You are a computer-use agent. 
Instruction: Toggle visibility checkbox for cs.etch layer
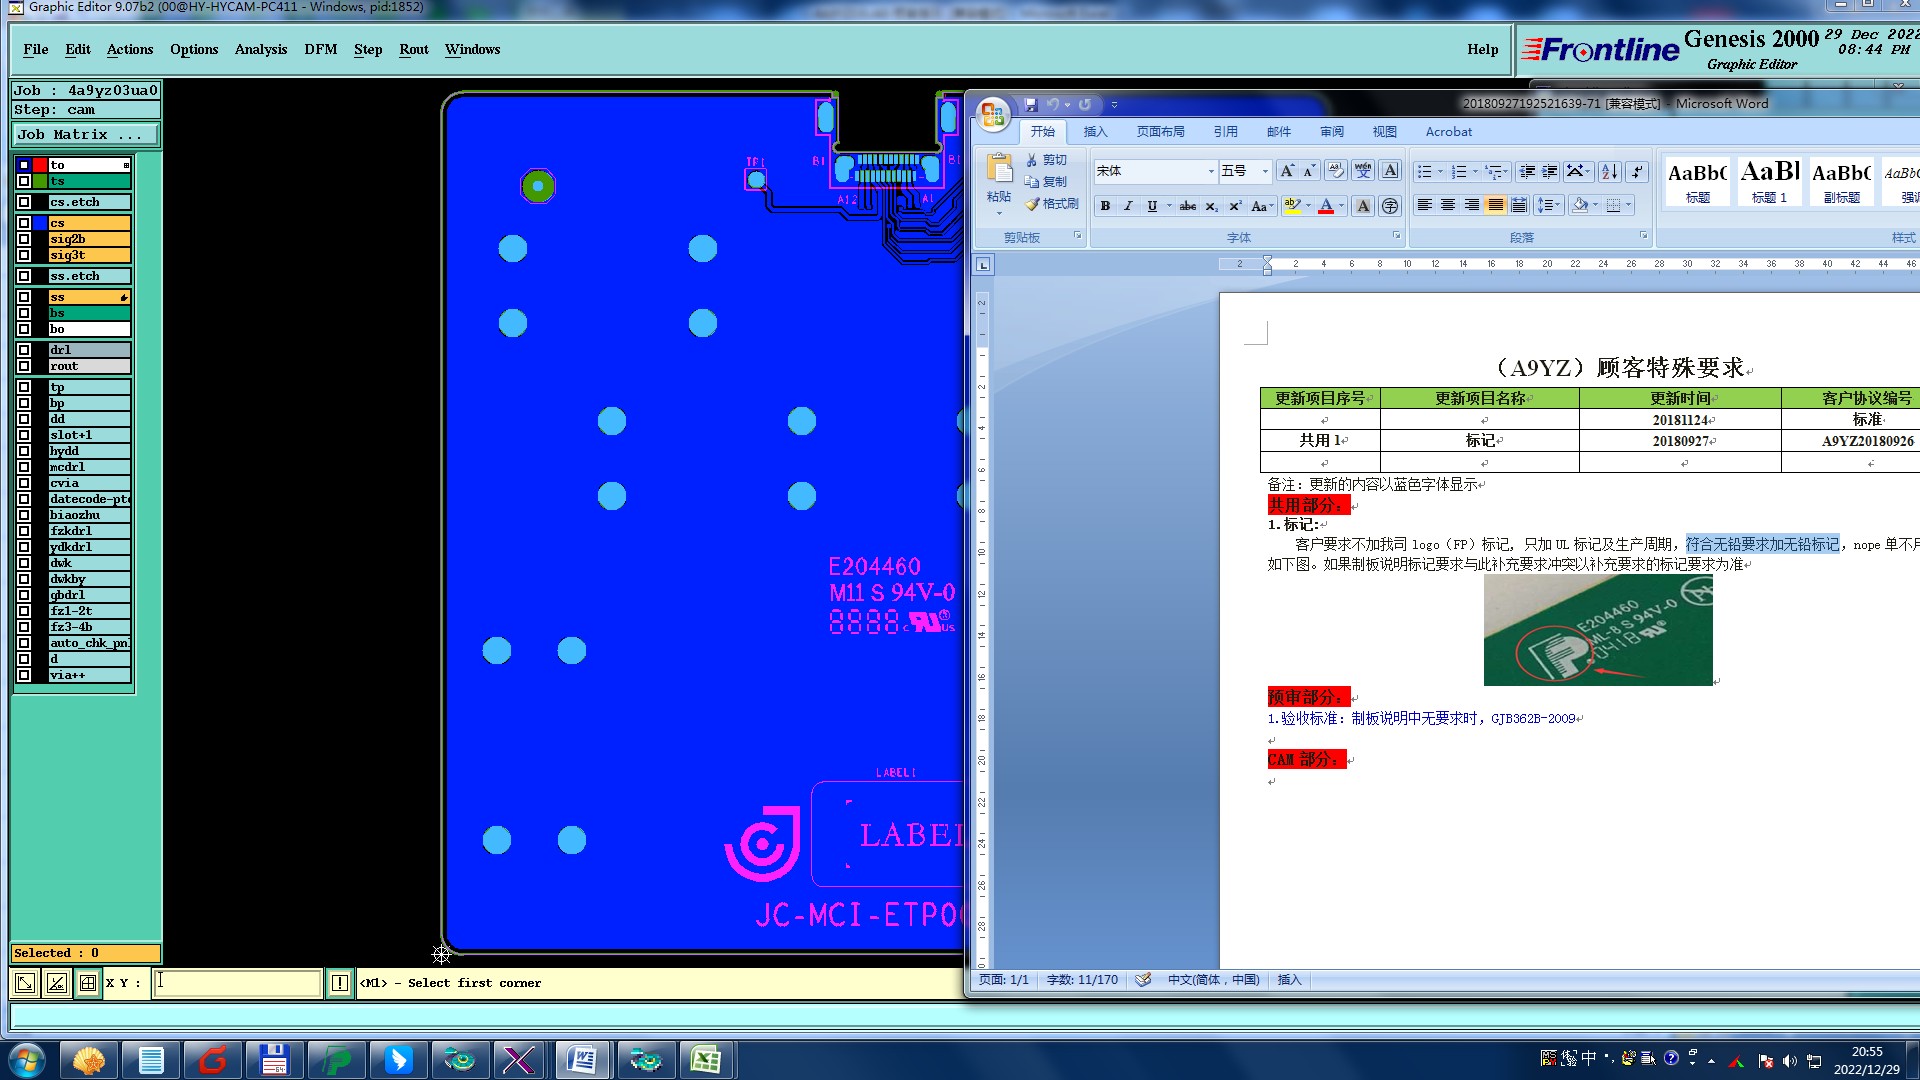24,202
